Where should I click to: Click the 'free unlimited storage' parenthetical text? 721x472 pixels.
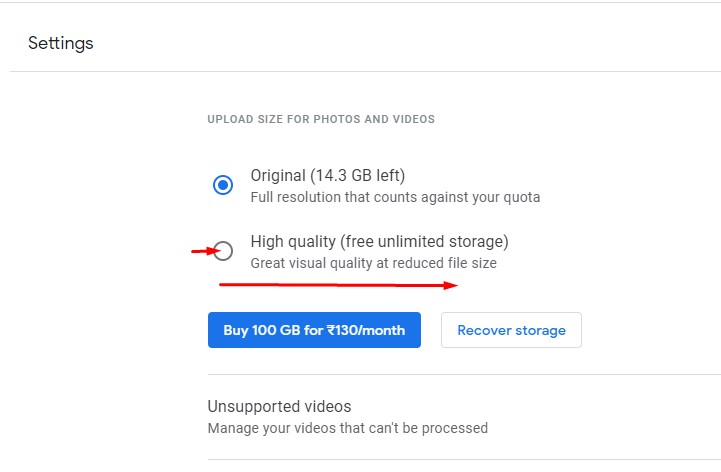pyautogui.click(x=424, y=242)
